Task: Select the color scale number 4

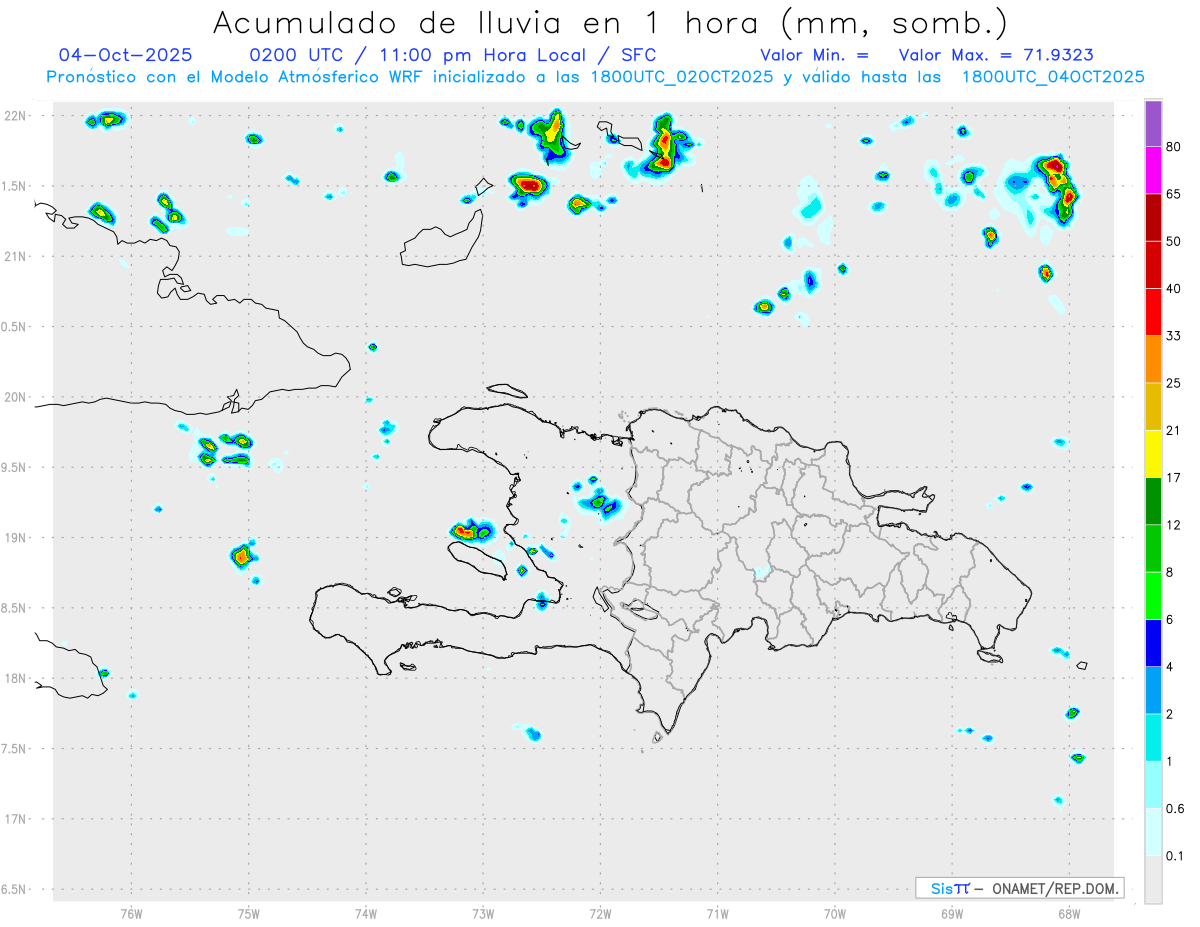Action: click(x=1170, y=666)
